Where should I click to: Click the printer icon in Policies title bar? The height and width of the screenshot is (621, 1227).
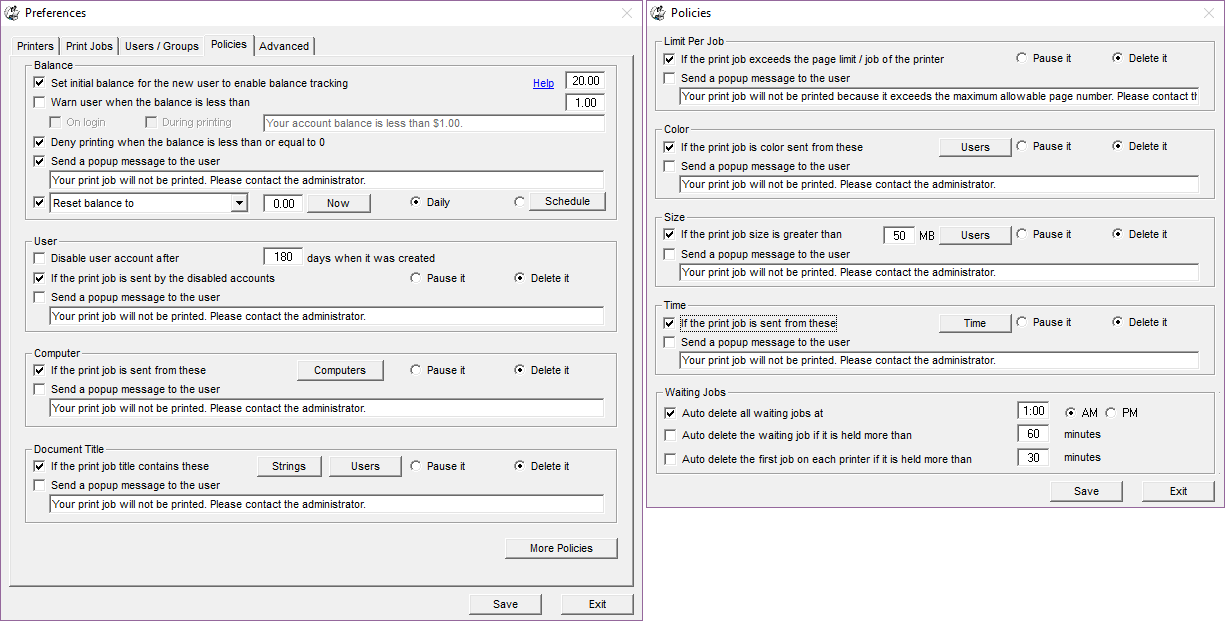[659, 12]
